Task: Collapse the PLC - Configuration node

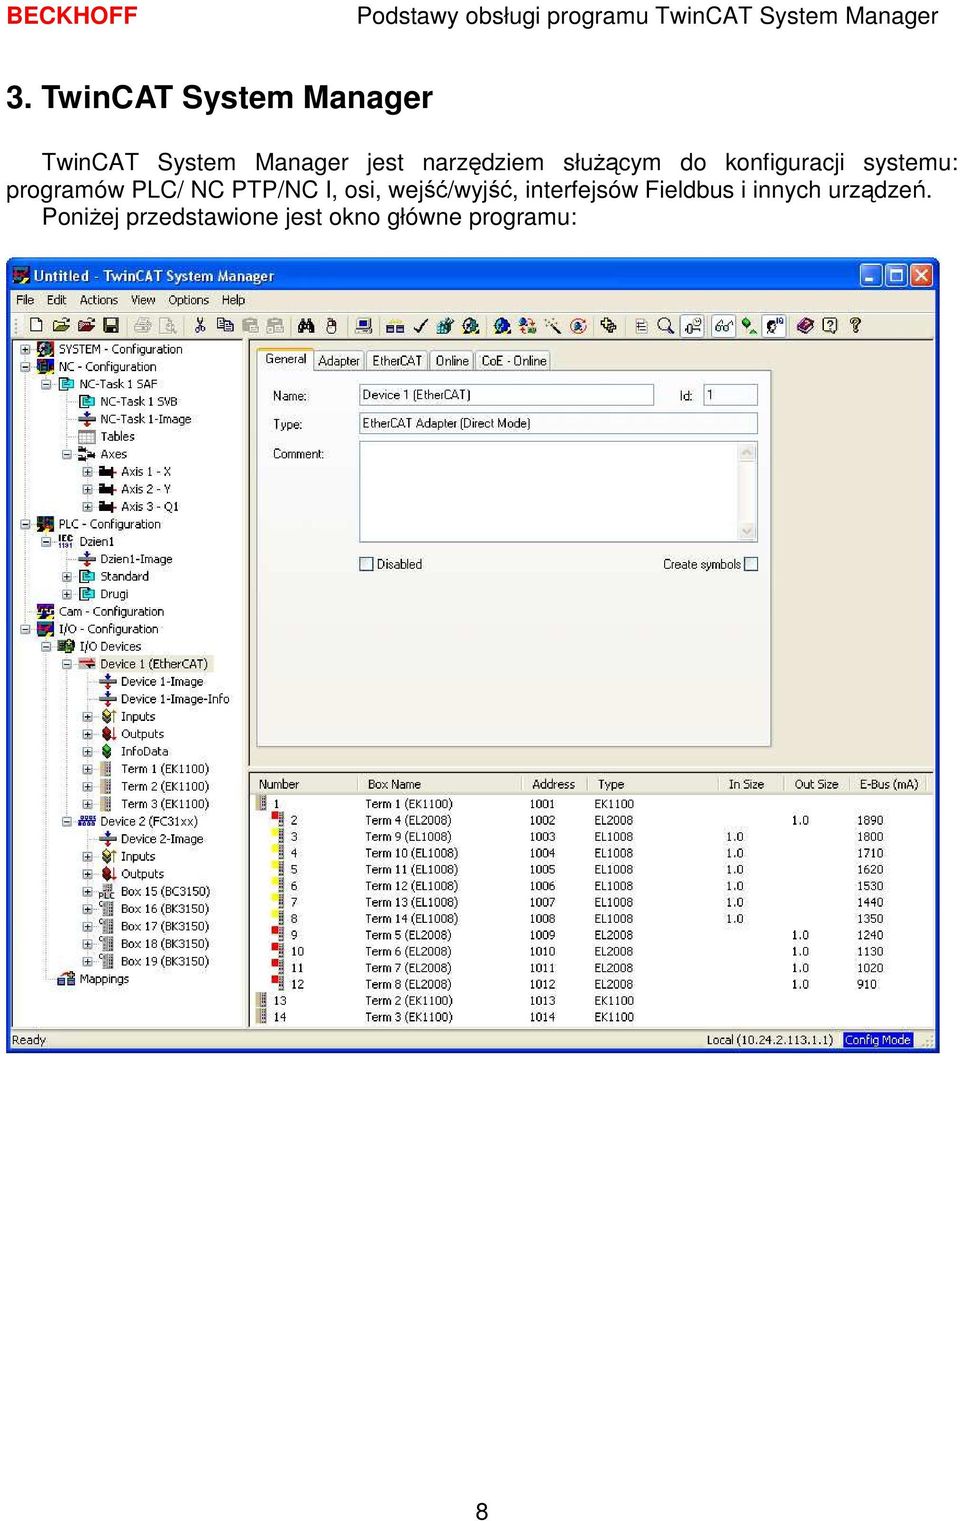Action: tap(25, 524)
